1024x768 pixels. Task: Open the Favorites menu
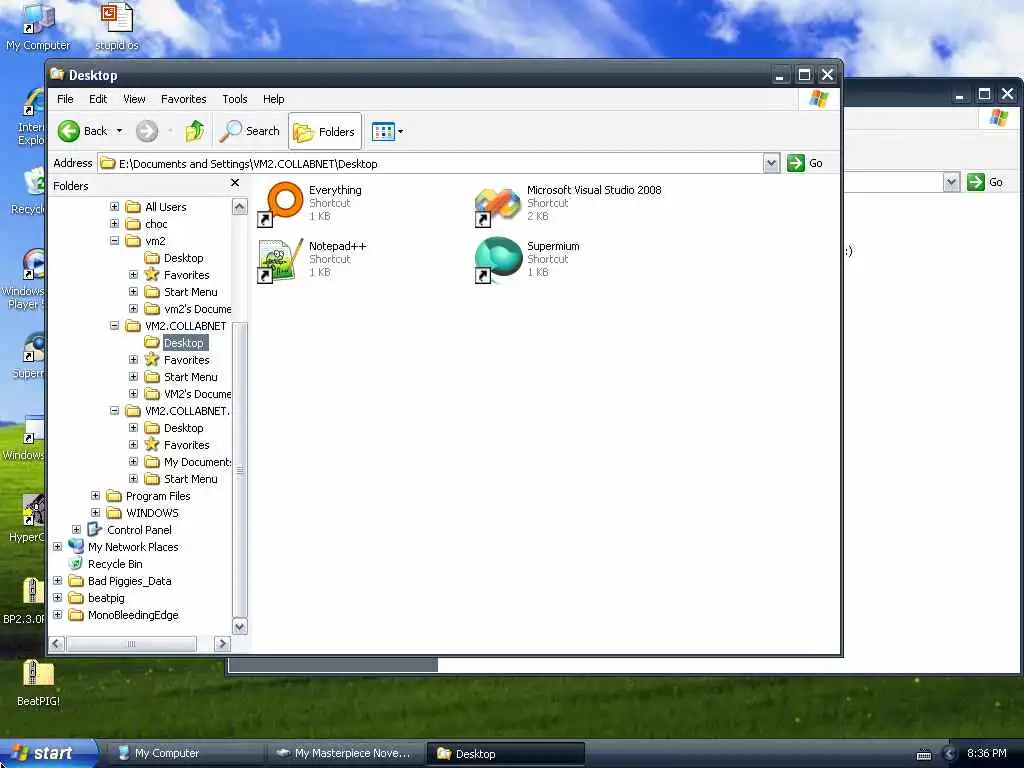click(x=184, y=99)
